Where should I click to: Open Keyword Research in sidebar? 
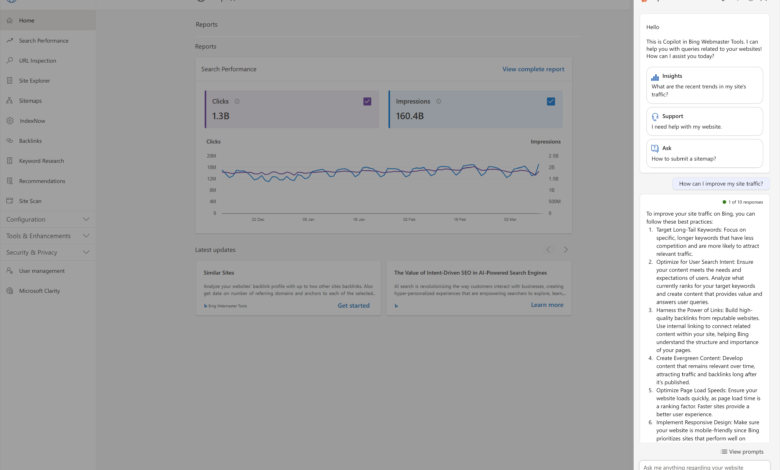click(48, 161)
